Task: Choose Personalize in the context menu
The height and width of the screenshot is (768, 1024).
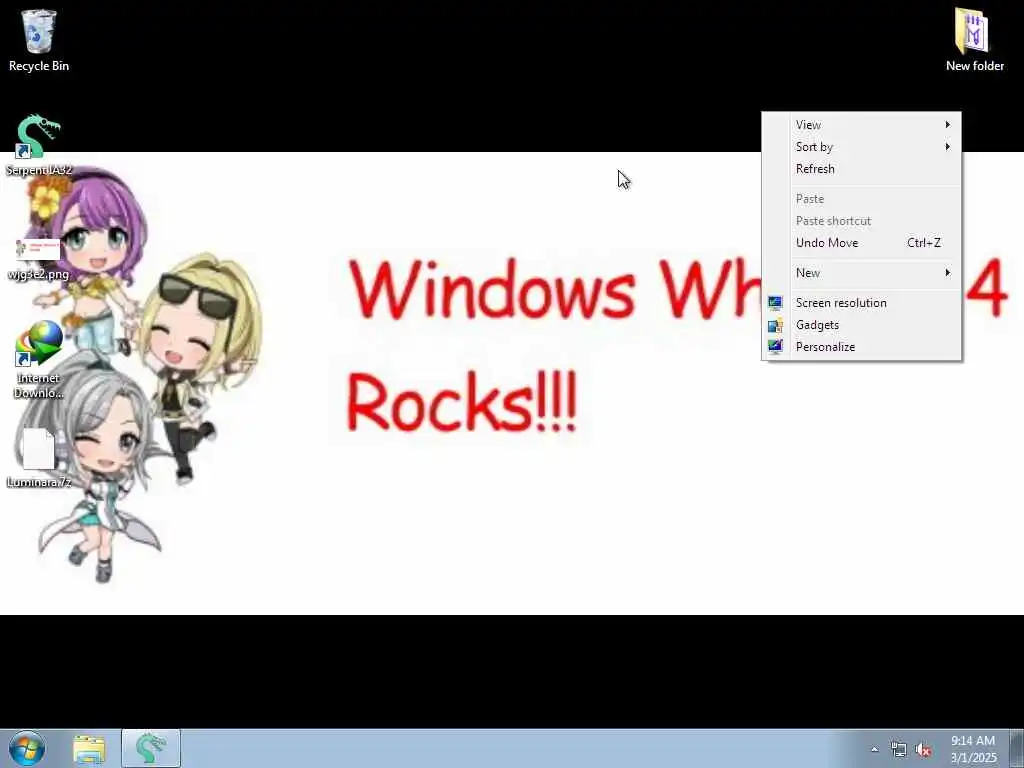Action: 861,347
